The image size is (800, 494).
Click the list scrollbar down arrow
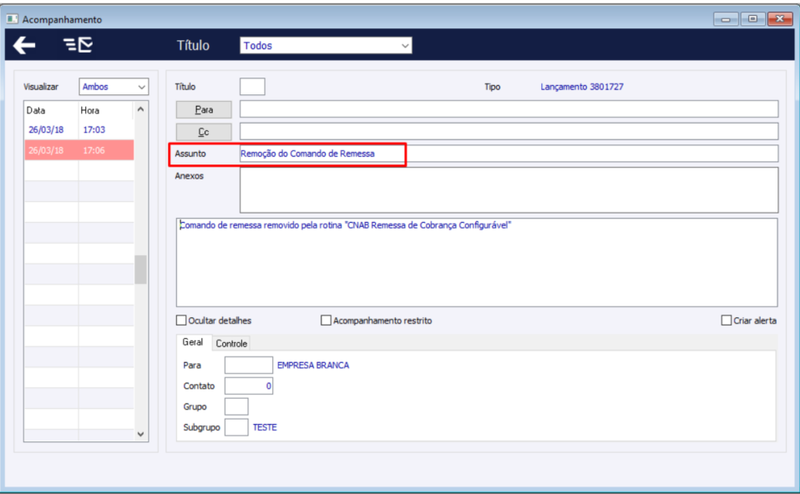[141, 434]
